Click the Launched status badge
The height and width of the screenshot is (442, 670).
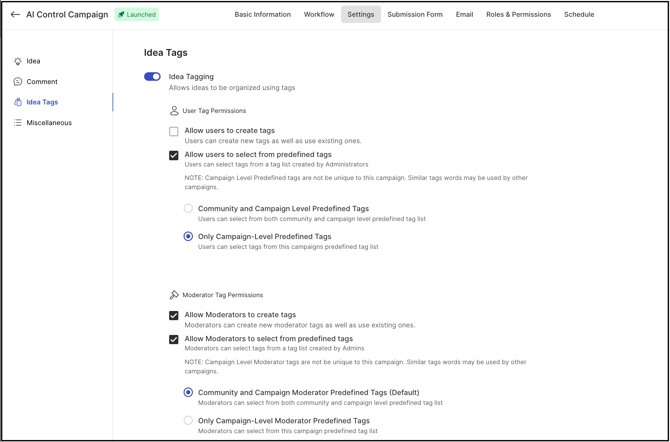(x=138, y=15)
